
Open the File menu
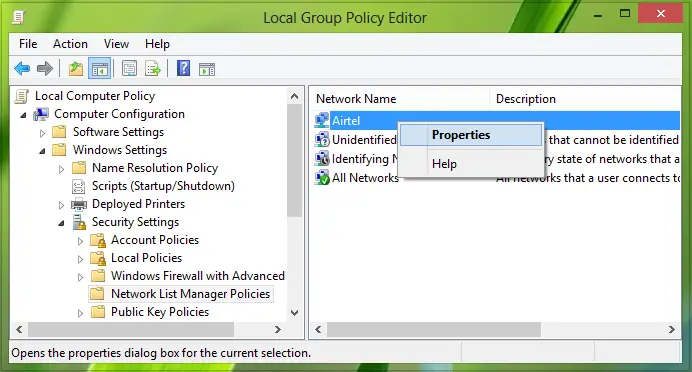pyautogui.click(x=28, y=44)
